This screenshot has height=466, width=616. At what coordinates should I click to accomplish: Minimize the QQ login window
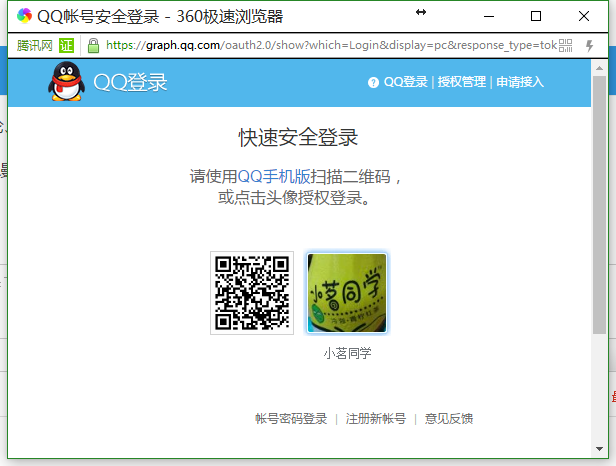tap(489, 17)
